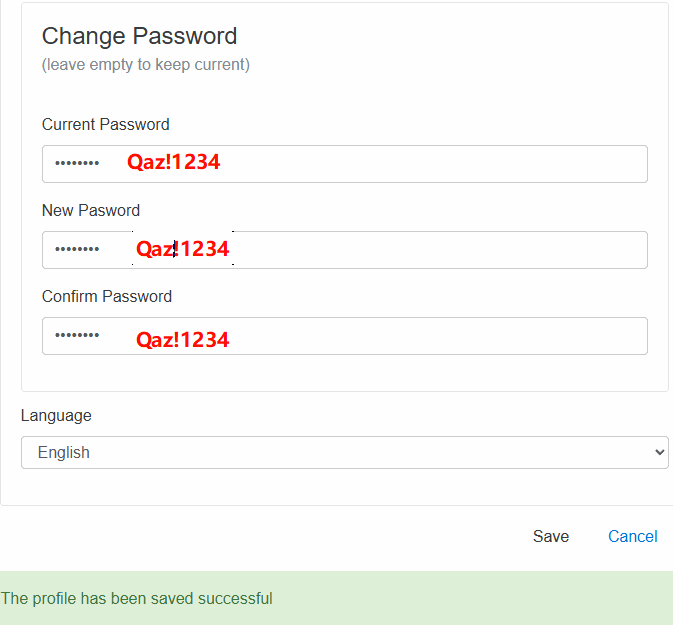
Task: Save the profile changes
Action: (x=551, y=536)
